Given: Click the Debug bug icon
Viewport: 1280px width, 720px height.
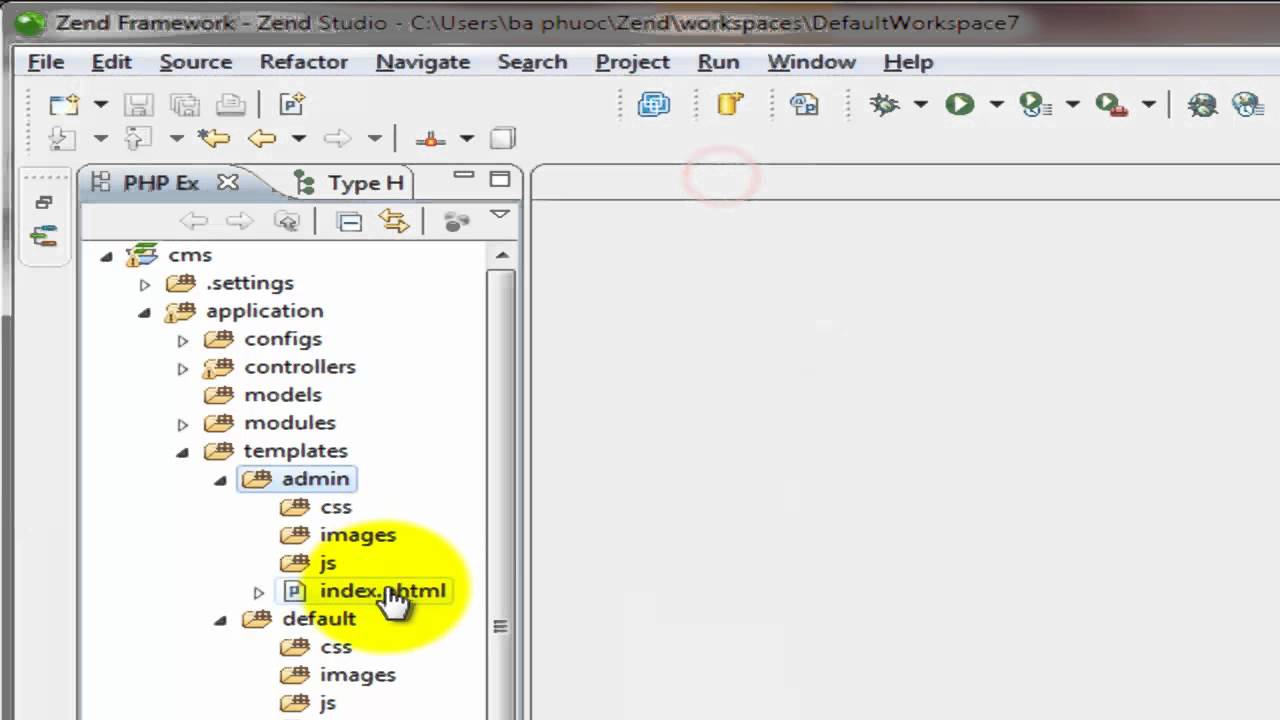Looking at the screenshot, I should pyautogui.click(x=885, y=104).
